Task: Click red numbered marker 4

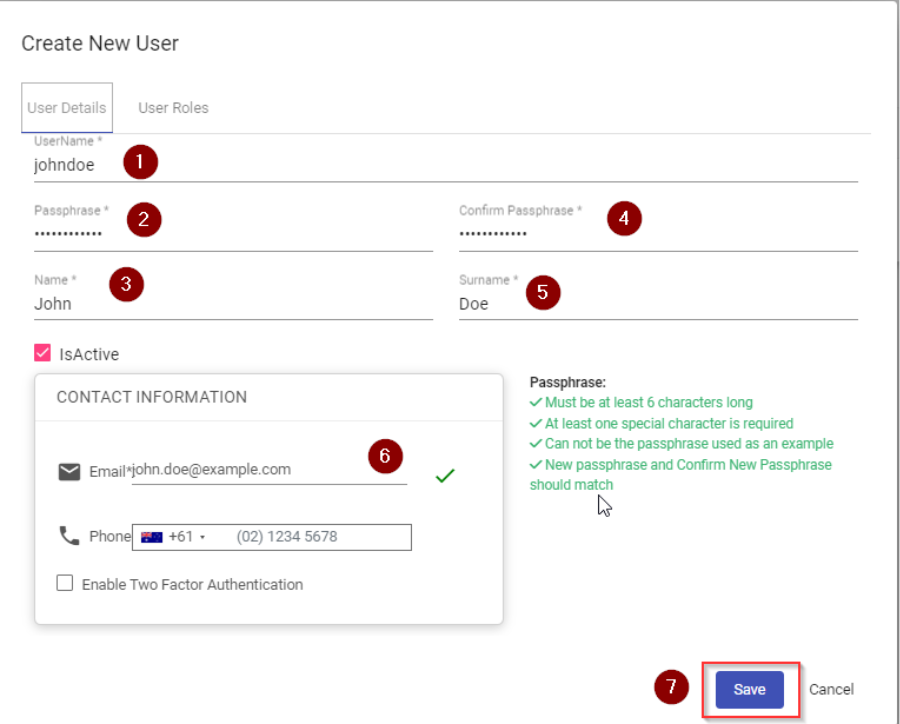Action: pos(625,219)
